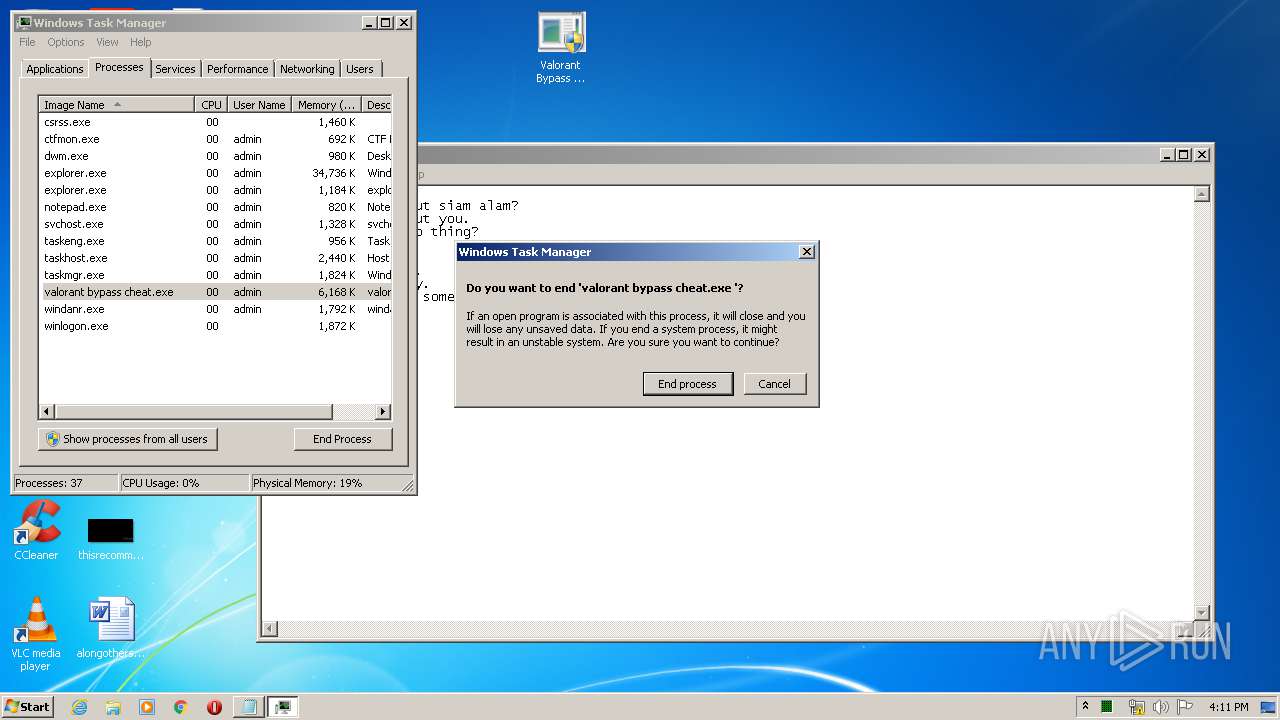Open clock showing 4:11 PM

1228,707
